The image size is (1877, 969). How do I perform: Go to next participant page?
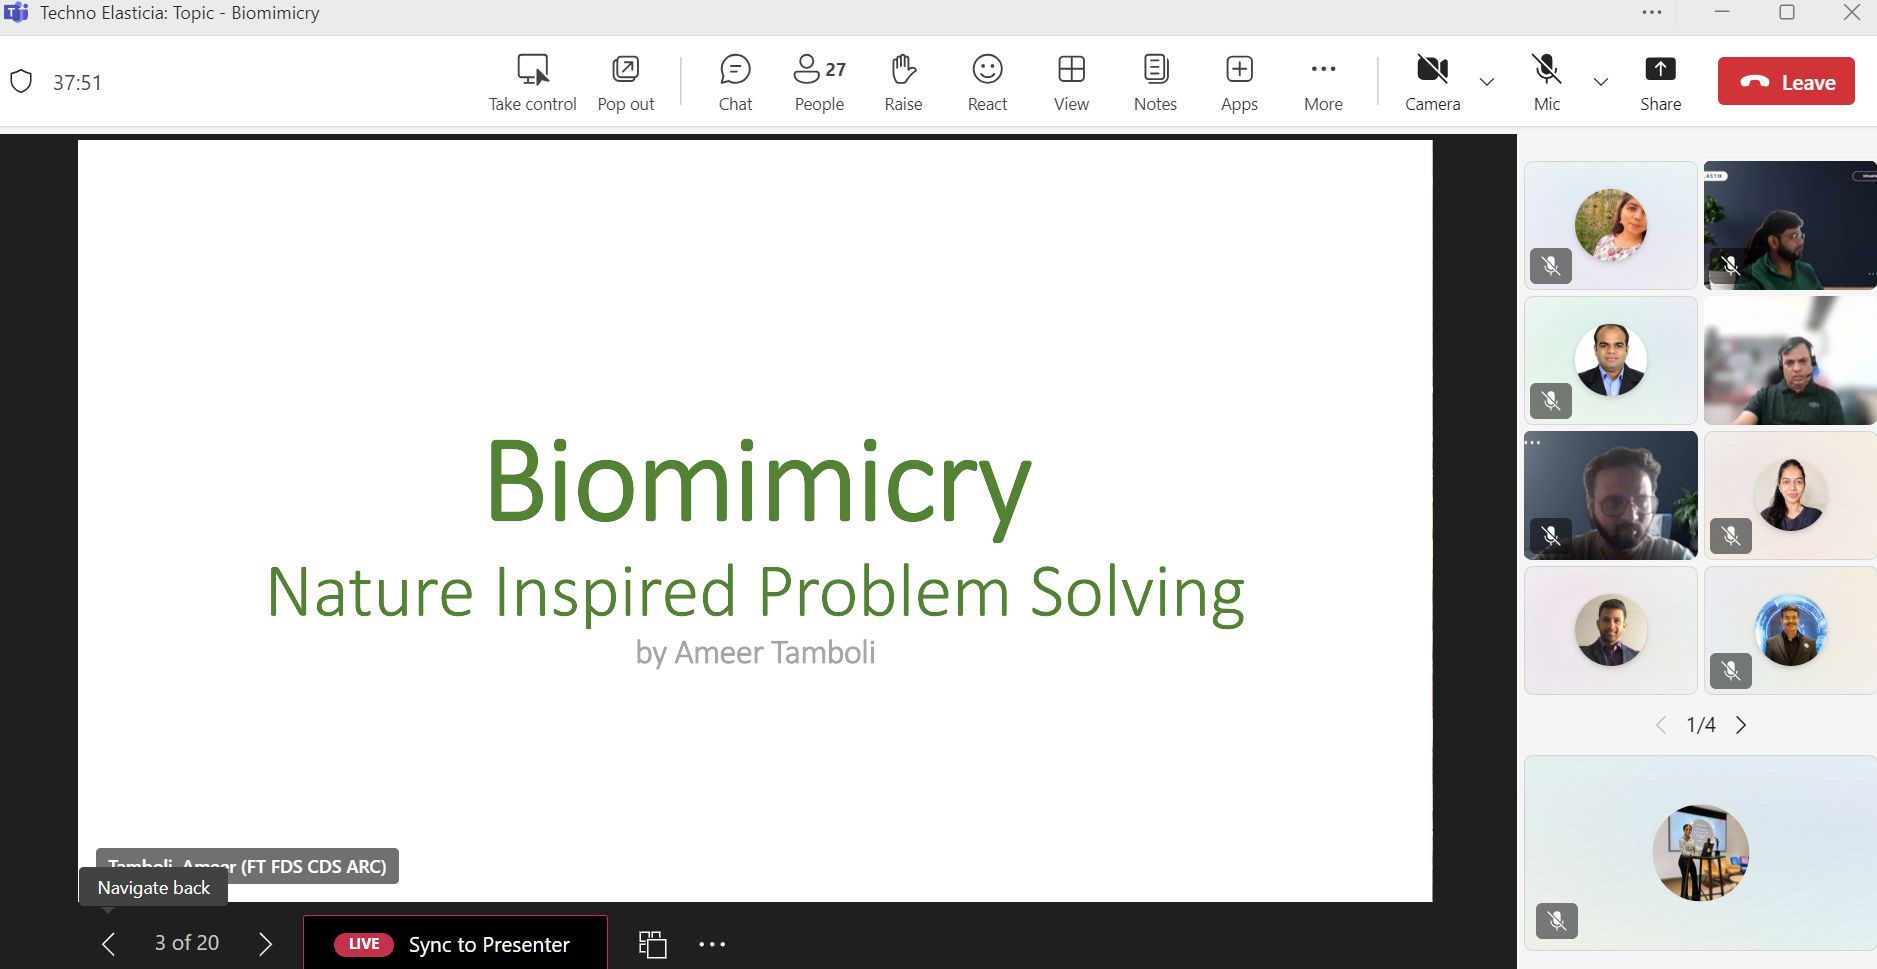pyautogui.click(x=1741, y=725)
